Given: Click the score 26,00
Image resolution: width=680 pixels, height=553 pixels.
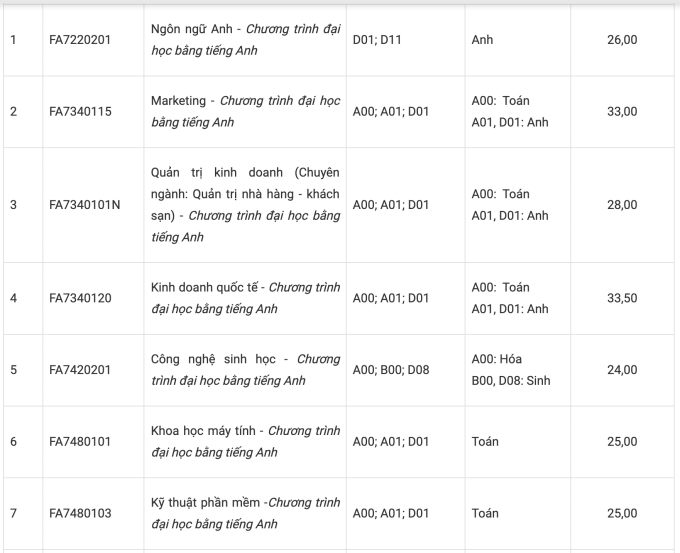Looking at the screenshot, I should click(621, 39).
